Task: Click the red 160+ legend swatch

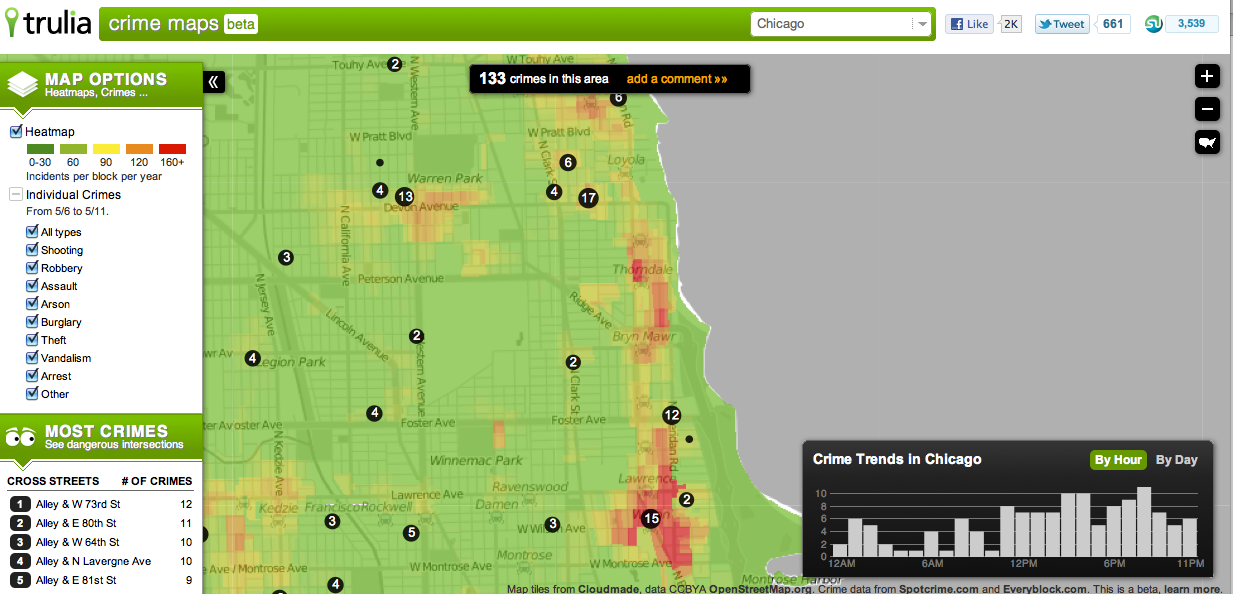Action: 172,148
